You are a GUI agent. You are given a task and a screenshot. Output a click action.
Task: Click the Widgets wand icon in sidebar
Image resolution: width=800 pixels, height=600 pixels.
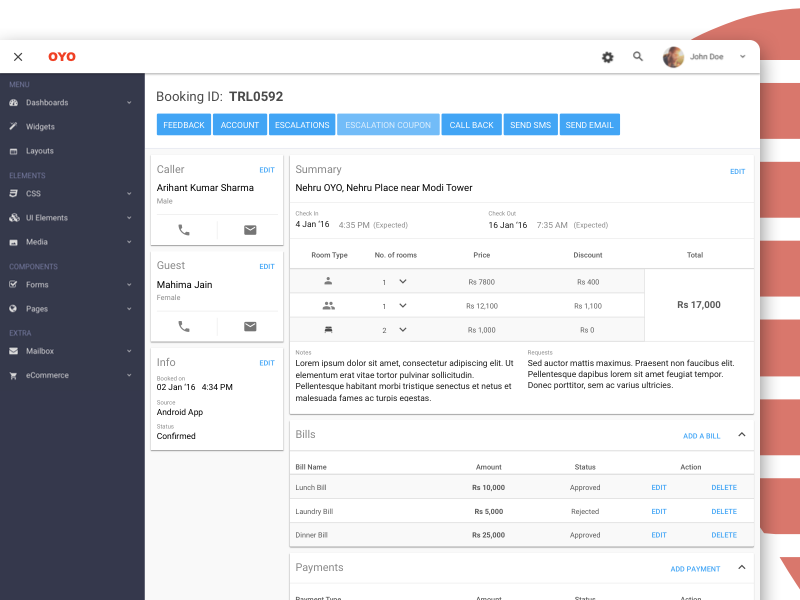[x=14, y=127]
